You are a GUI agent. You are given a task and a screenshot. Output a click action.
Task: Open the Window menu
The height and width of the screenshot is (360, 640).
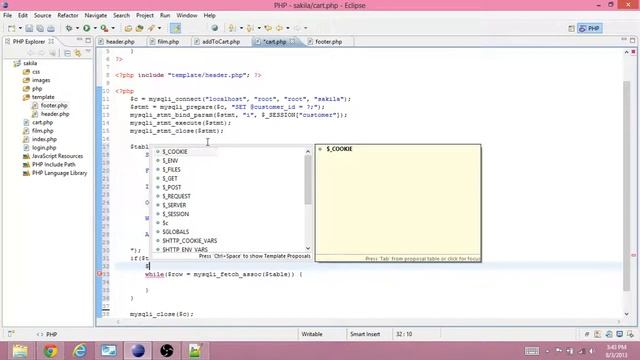[x=187, y=15]
